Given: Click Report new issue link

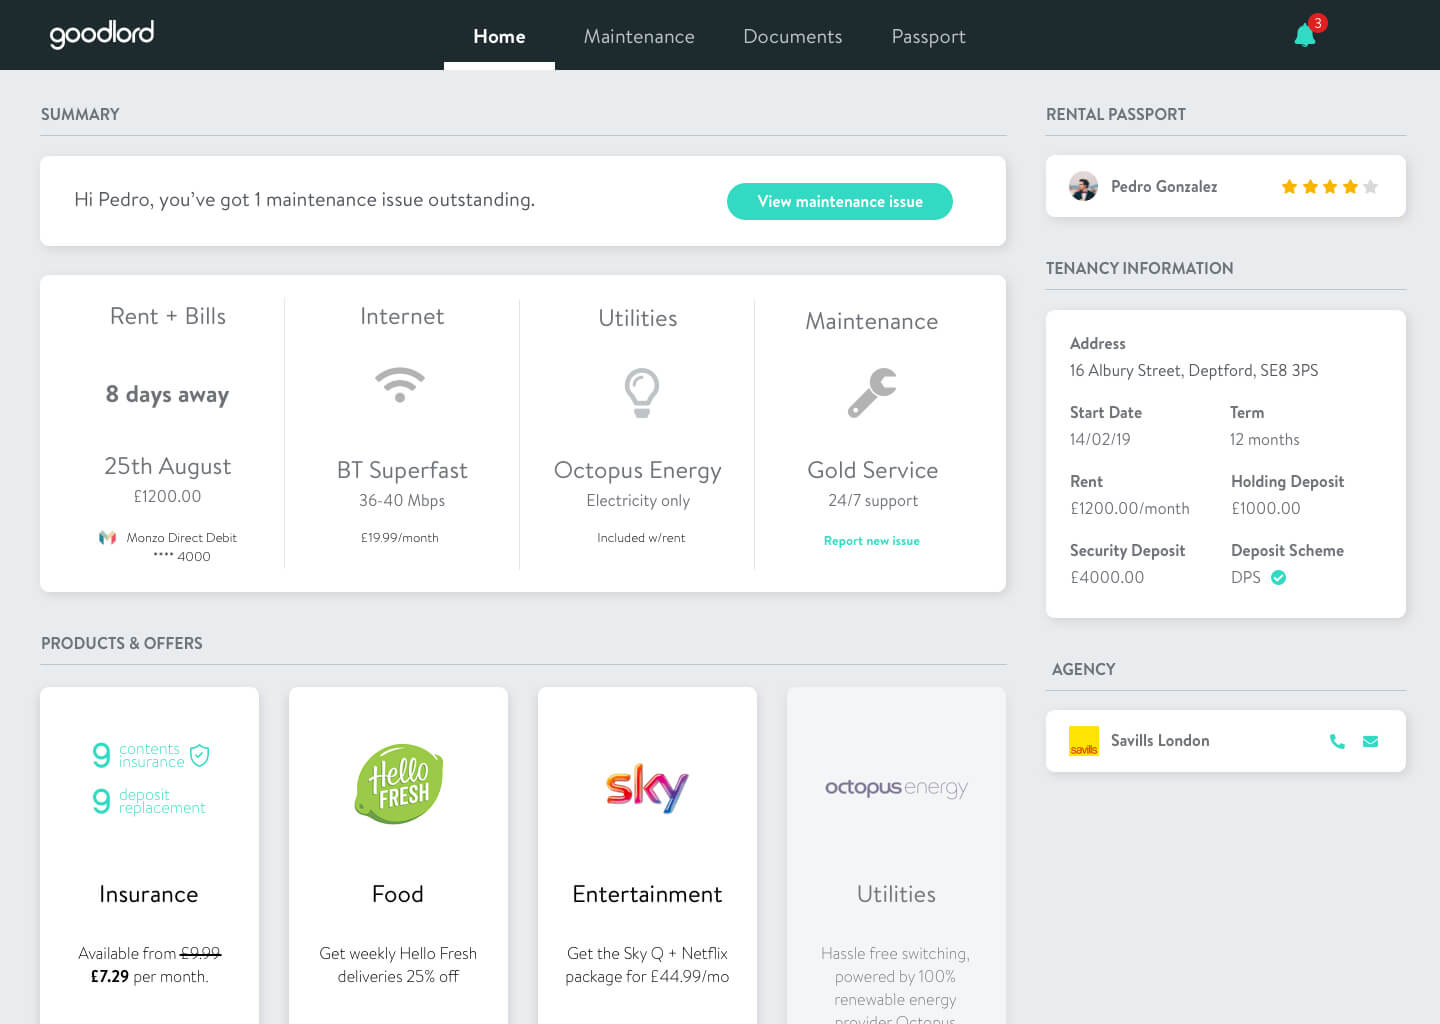Looking at the screenshot, I should pyautogui.click(x=872, y=541).
